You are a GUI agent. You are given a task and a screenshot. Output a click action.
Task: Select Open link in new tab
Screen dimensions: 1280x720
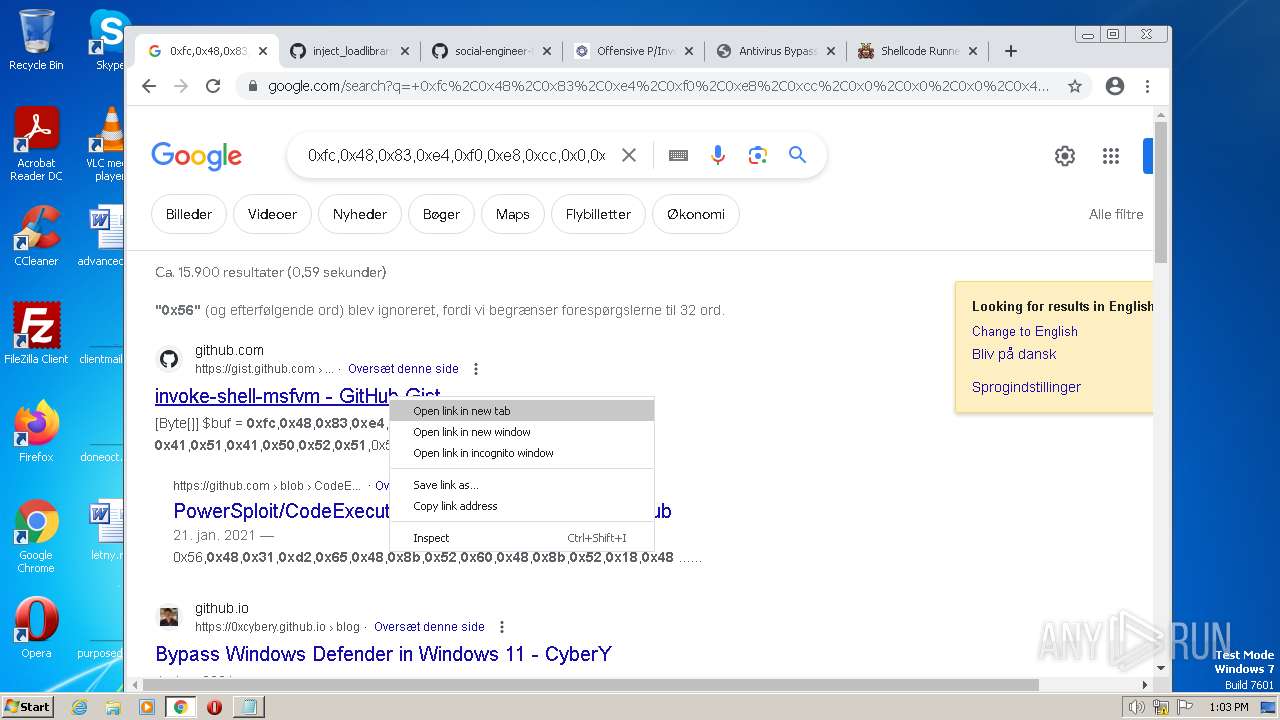[x=522, y=411]
